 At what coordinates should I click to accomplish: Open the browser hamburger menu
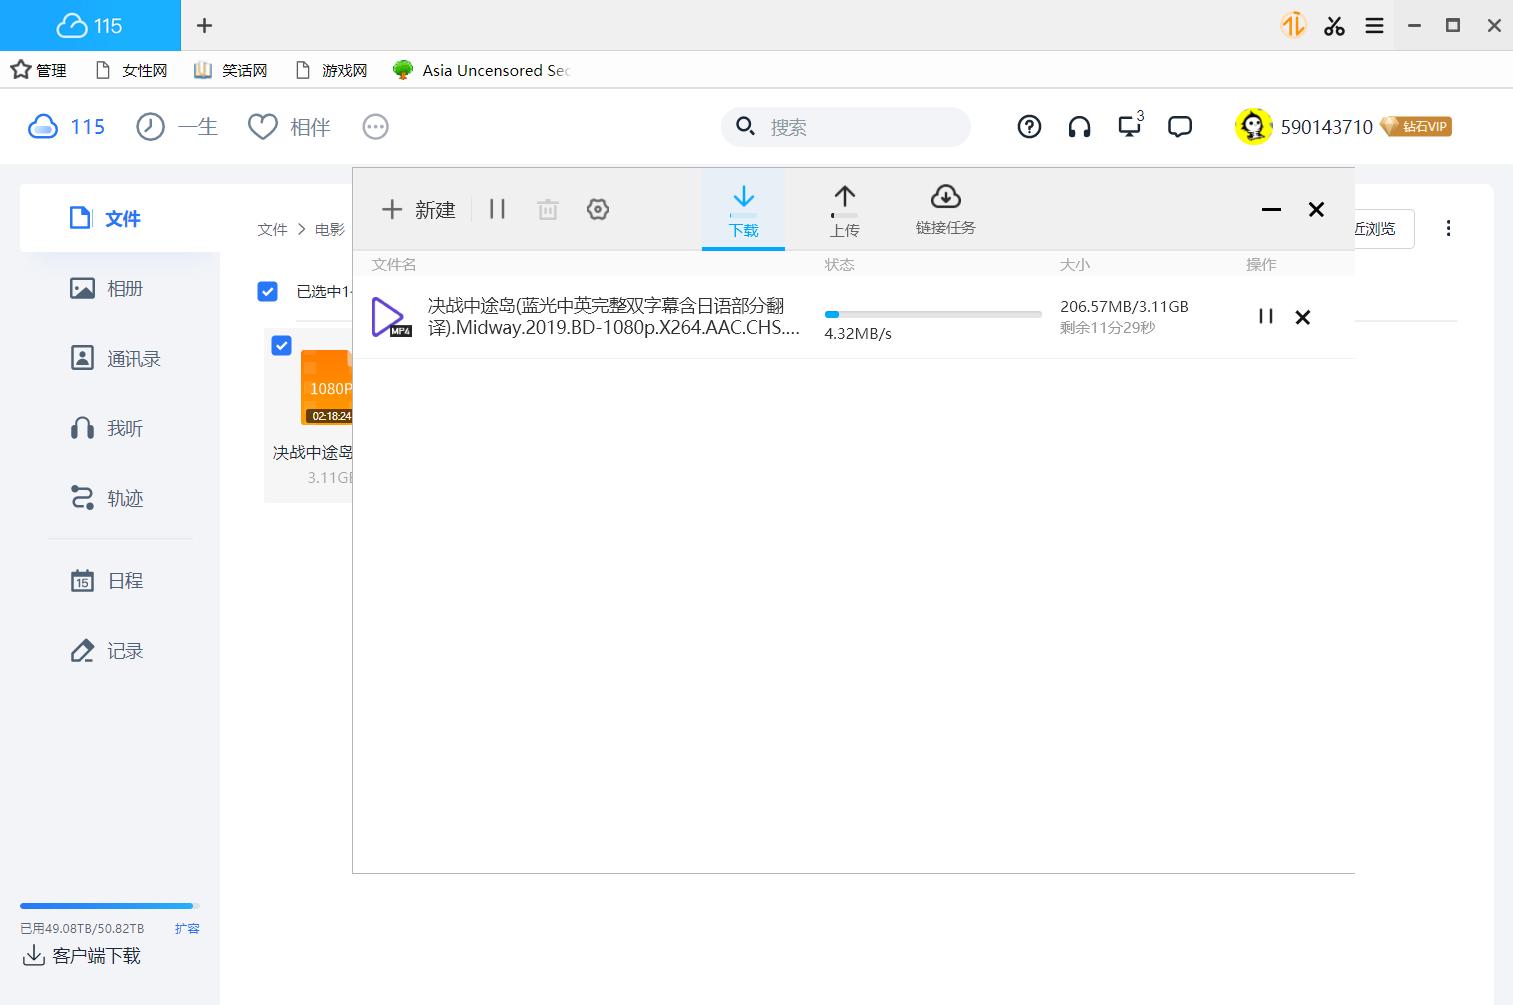pos(1374,26)
